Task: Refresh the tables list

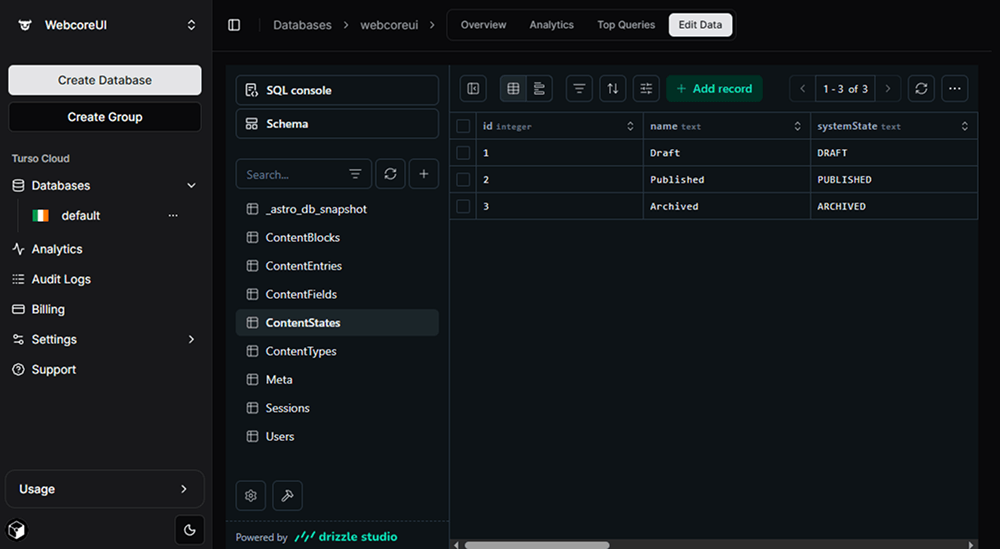Action: pos(390,174)
